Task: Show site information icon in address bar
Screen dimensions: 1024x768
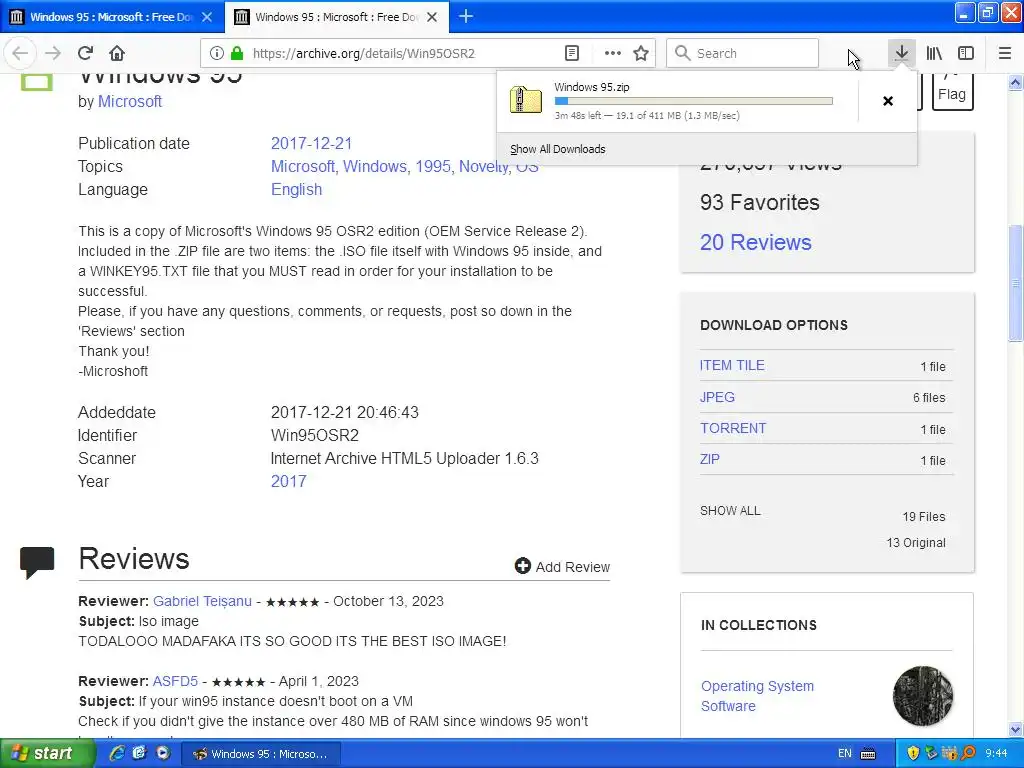Action: (x=217, y=53)
